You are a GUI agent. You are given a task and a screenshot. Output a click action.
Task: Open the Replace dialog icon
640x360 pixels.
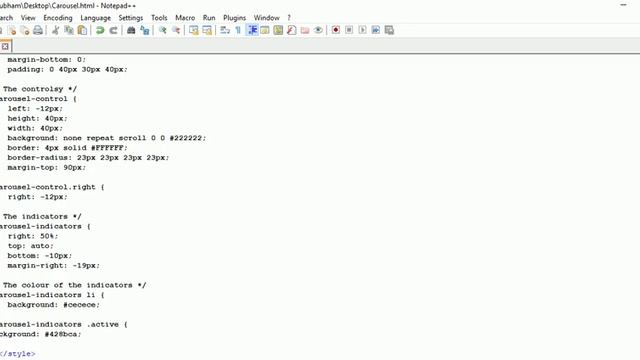point(144,30)
